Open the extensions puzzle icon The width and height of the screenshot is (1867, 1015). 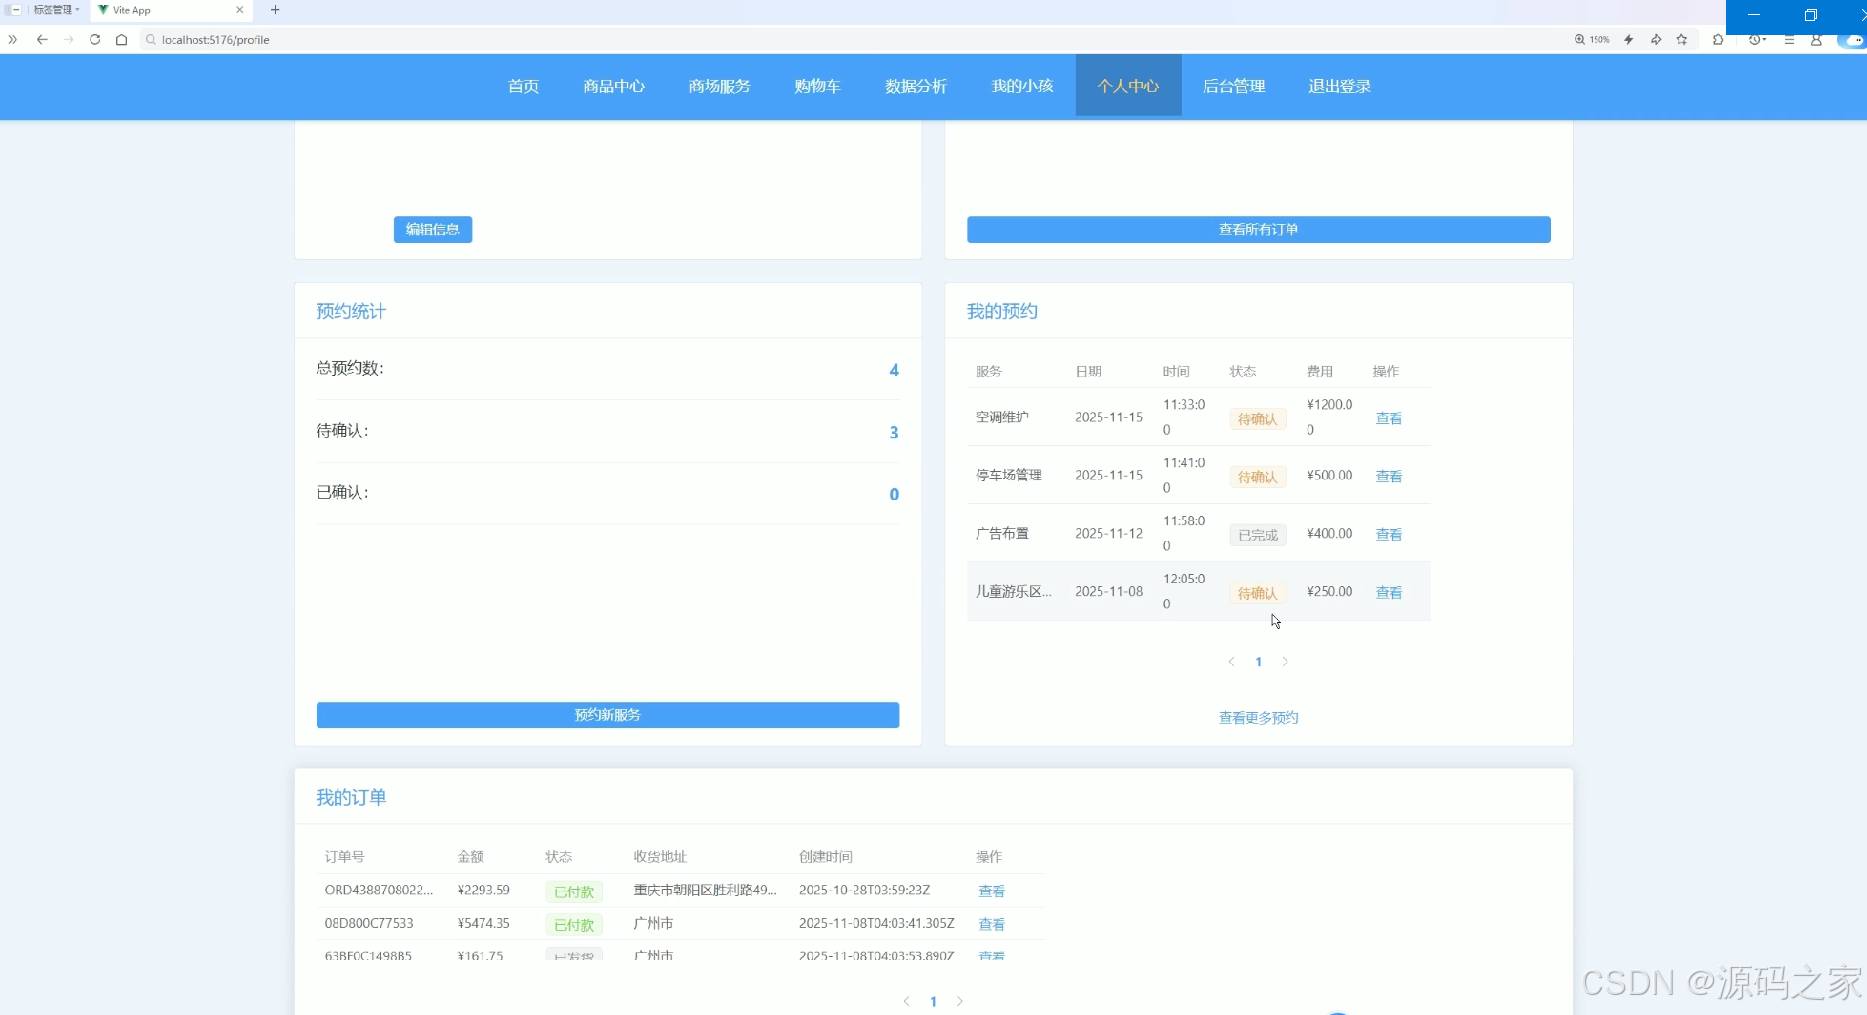tap(1718, 40)
